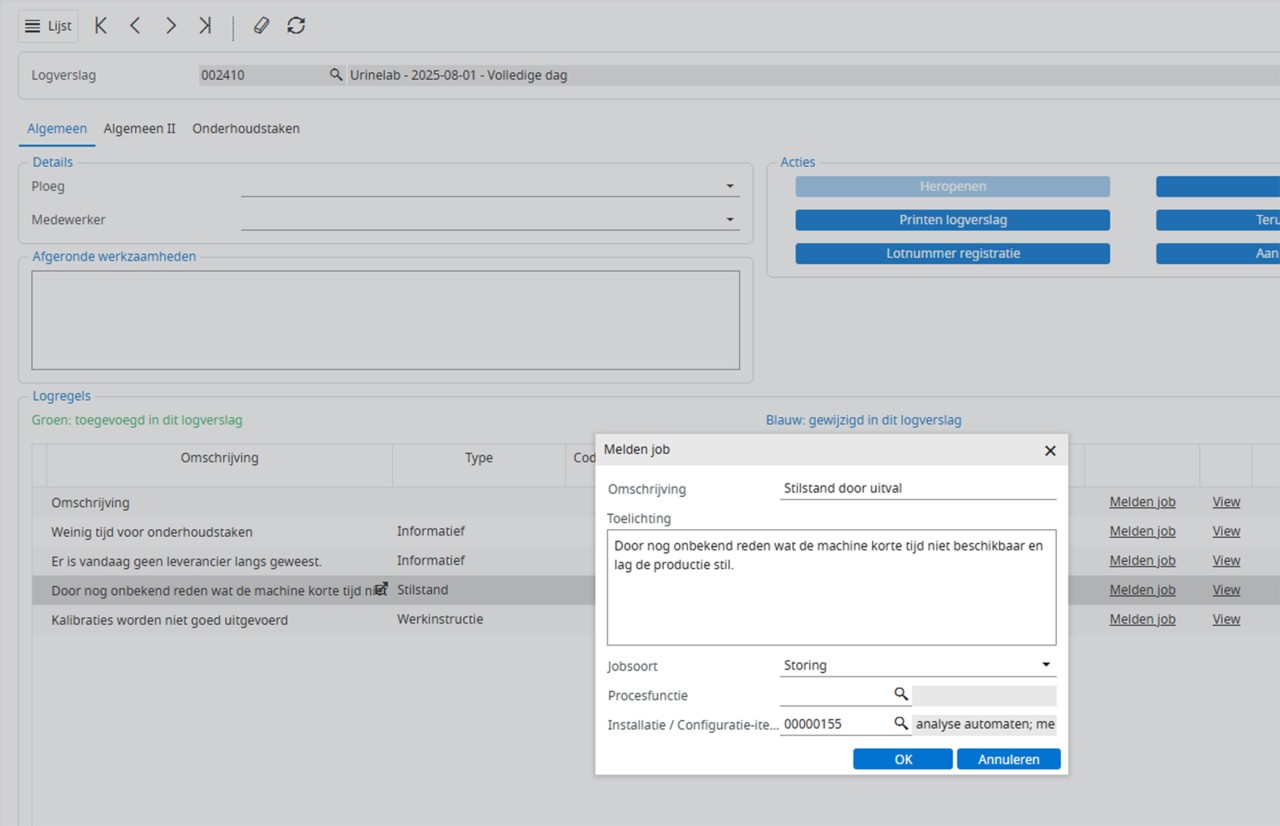Expand the Medewerker dropdown
Screen dimensions: 1280x826
731,220
